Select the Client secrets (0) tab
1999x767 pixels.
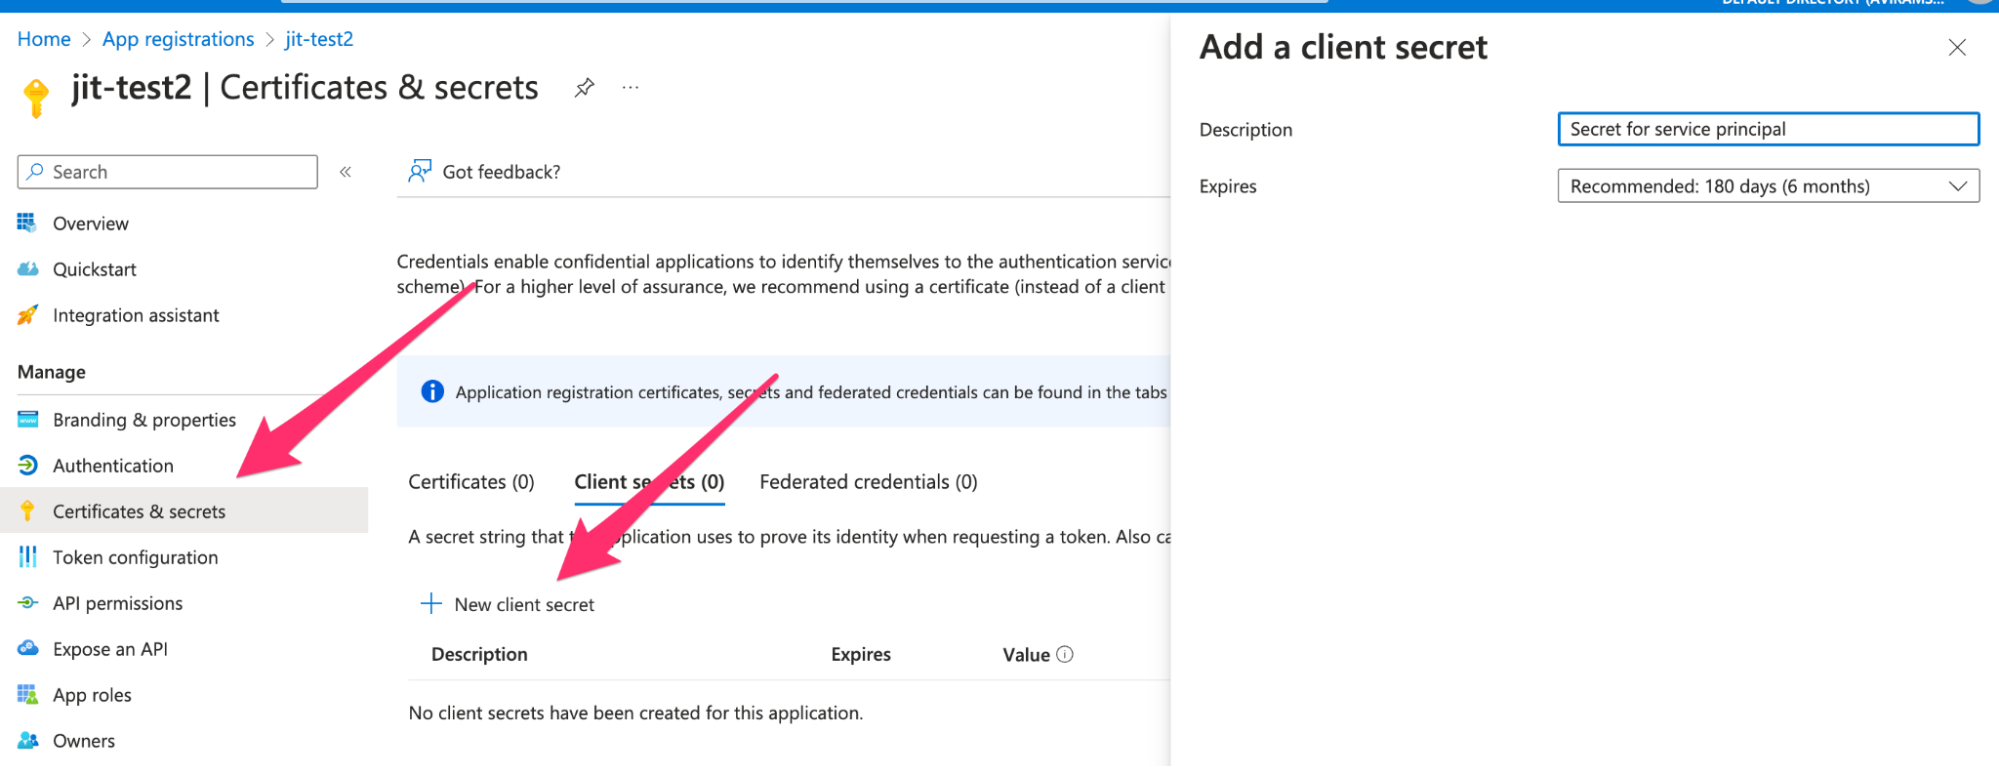coord(649,482)
